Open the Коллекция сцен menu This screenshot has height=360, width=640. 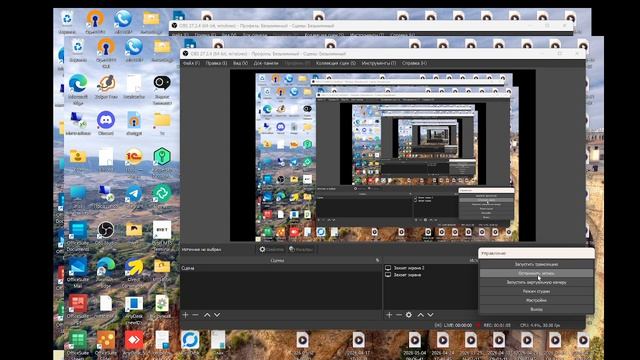point(336,63)
